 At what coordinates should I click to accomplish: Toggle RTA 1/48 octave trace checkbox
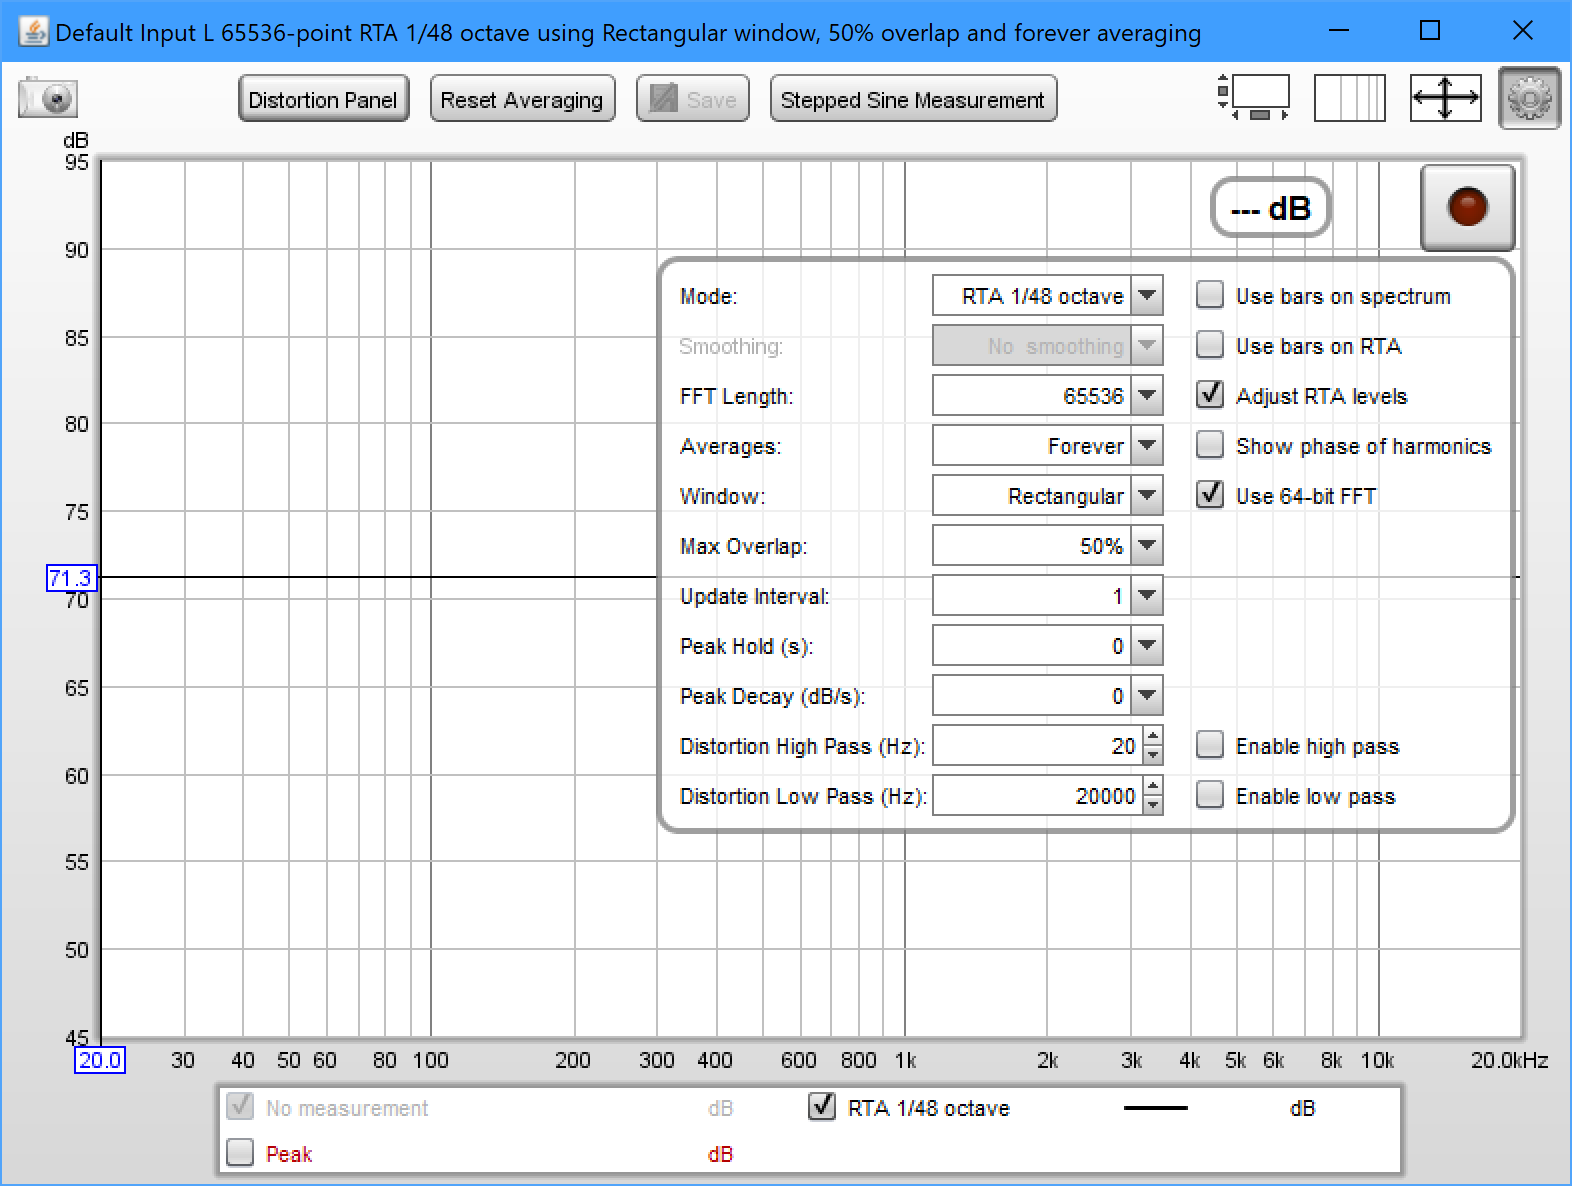pos(822,1107)
